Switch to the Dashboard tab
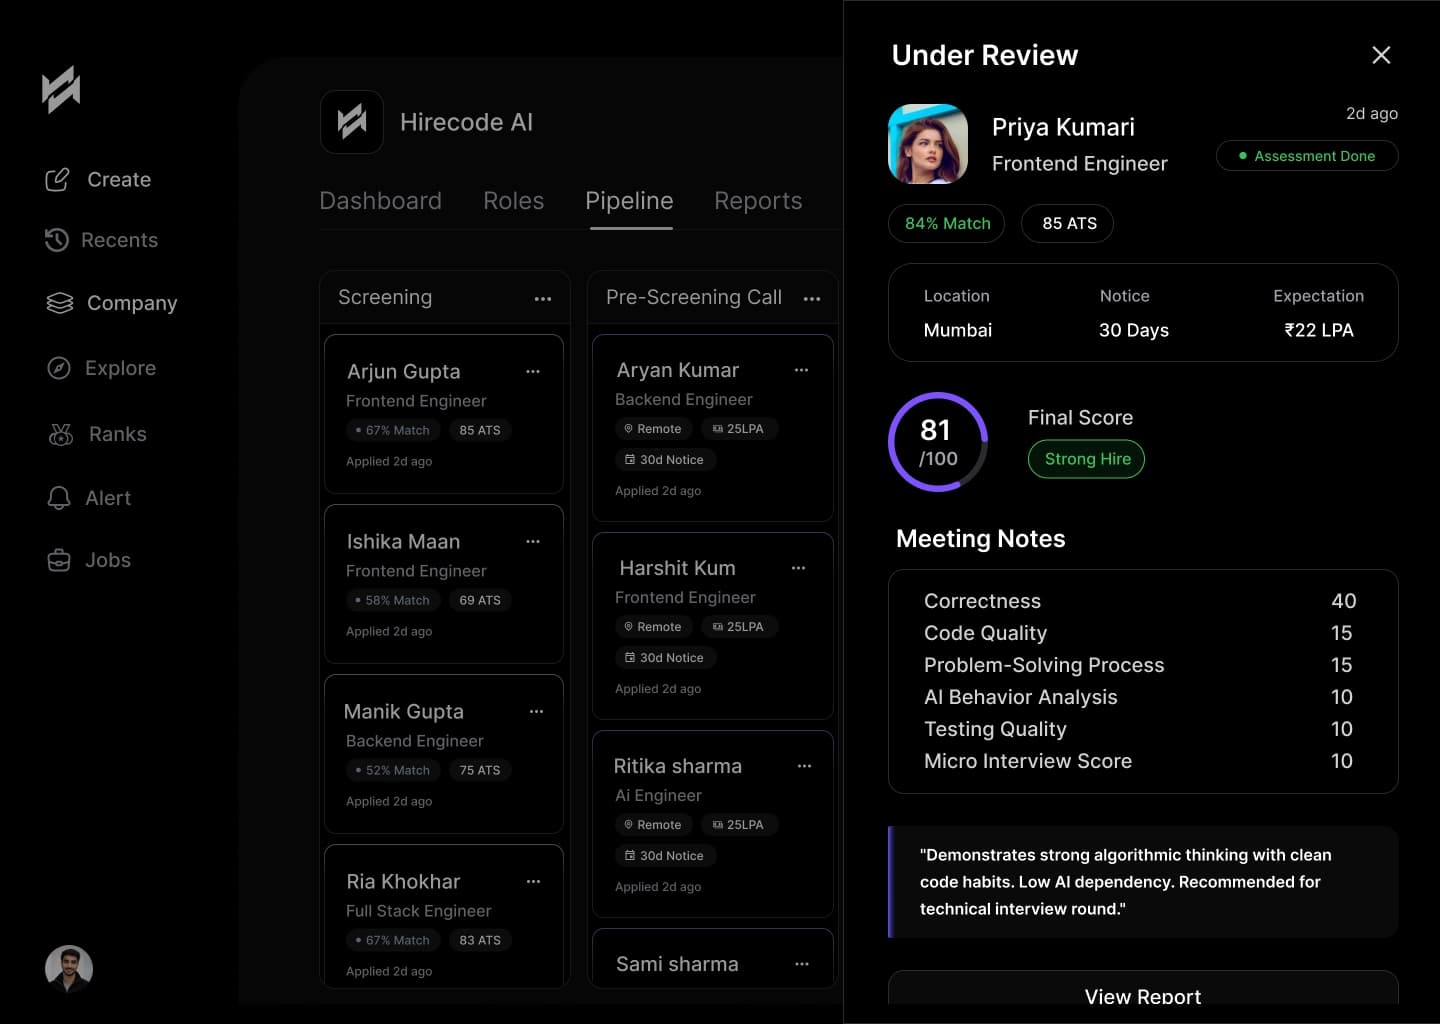 380,201
